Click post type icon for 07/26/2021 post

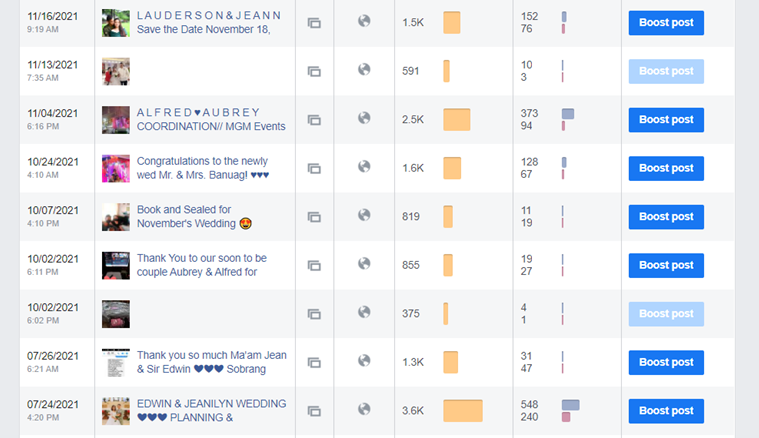(x=314, y=362)
